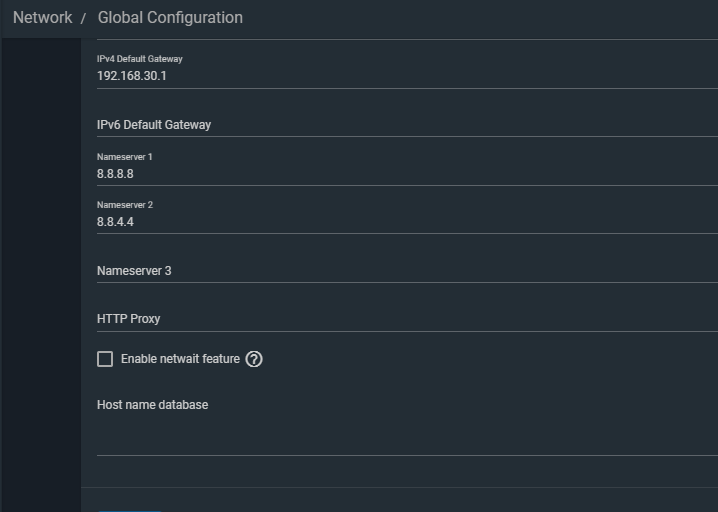Click the 192.168.30.1 gateway address text
Image resolution: width=718 pixels, height=512 pixels.
click(132, 76)
